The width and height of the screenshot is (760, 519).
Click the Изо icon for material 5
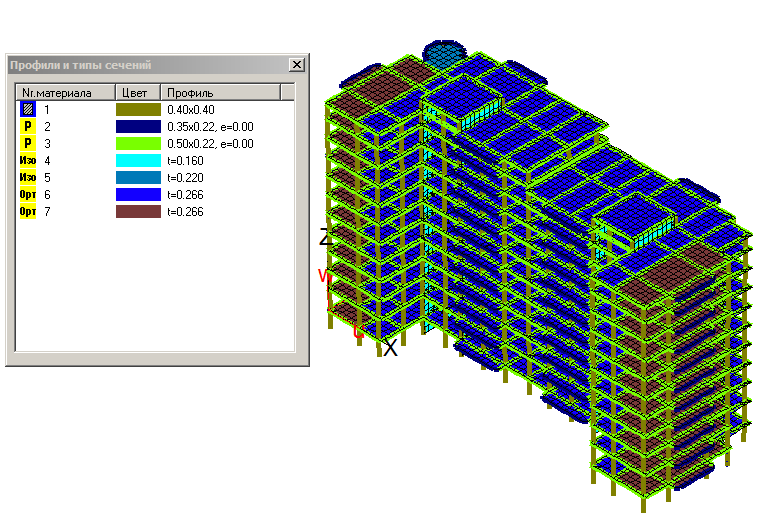tap(28, 177)
